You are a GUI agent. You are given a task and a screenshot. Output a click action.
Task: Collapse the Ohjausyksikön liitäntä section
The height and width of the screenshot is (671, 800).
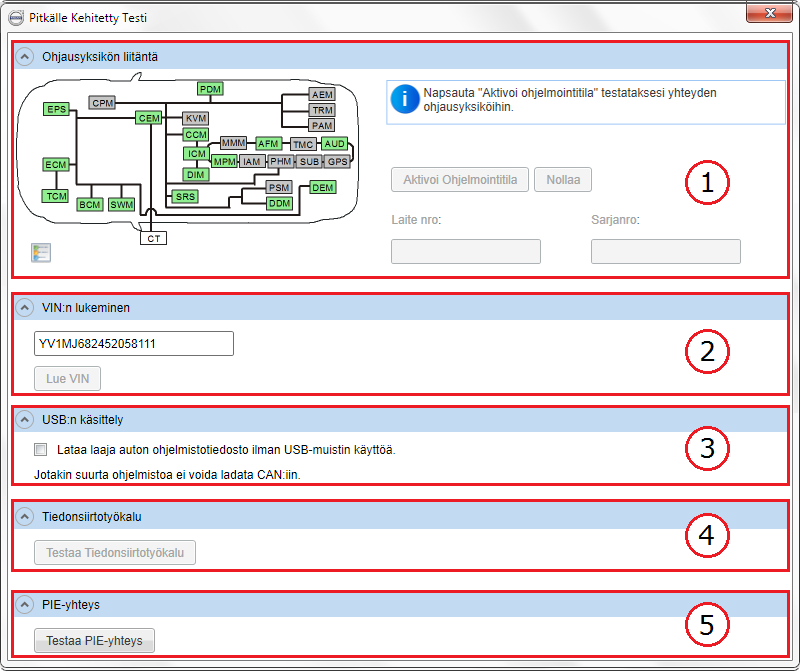point(24,57)
